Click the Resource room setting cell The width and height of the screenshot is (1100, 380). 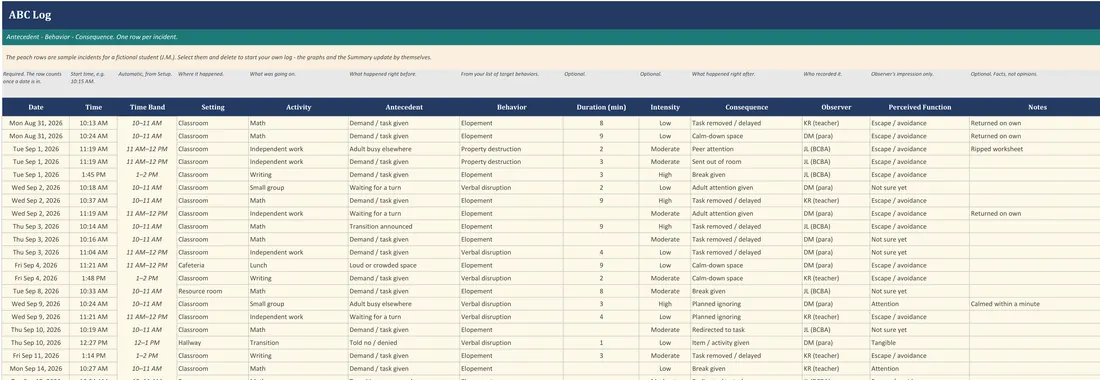click(x=213, y=291)
